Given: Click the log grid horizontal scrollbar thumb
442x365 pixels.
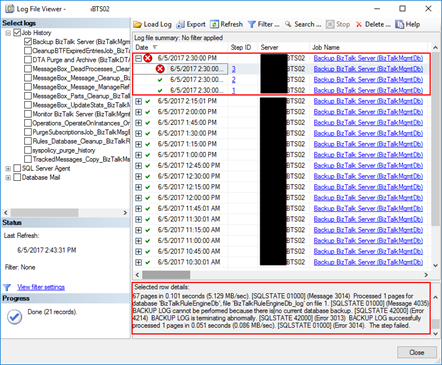Looking at the screenshot, I should click(166, 275).
